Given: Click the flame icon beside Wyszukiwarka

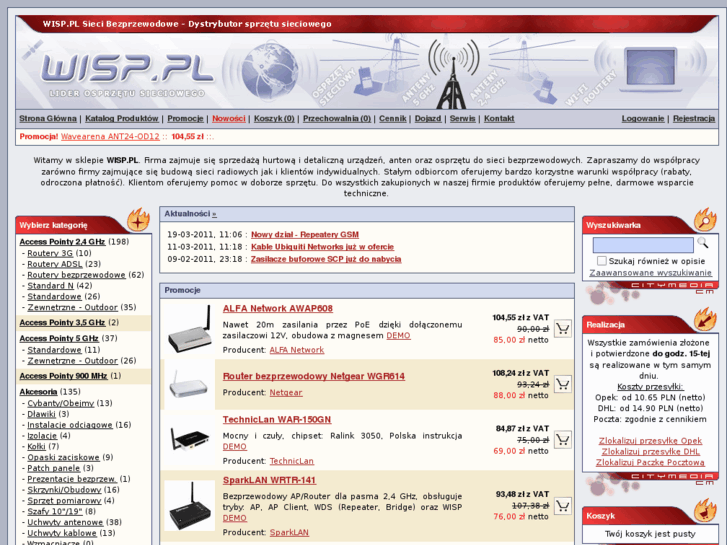Looking at the screenshot, I should click(705, 220).
